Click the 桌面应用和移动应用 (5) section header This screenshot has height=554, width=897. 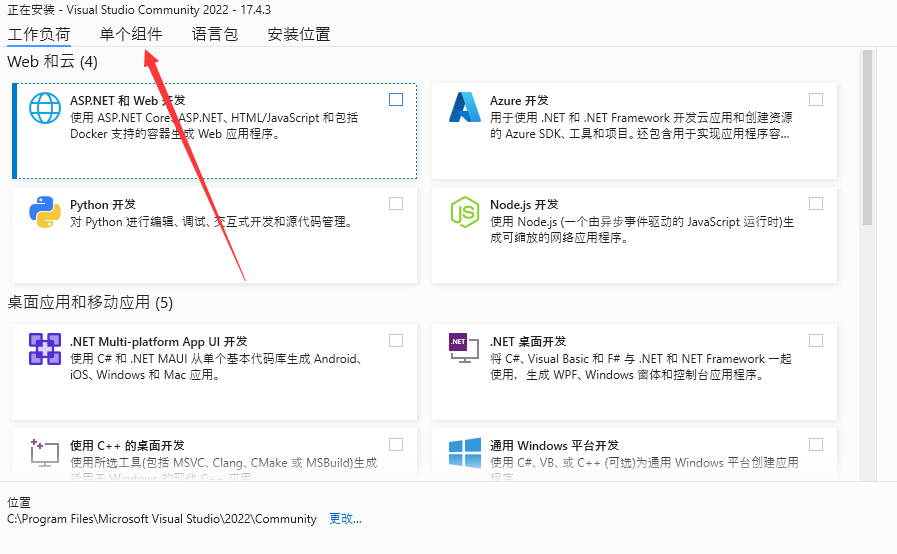(90, 302)
